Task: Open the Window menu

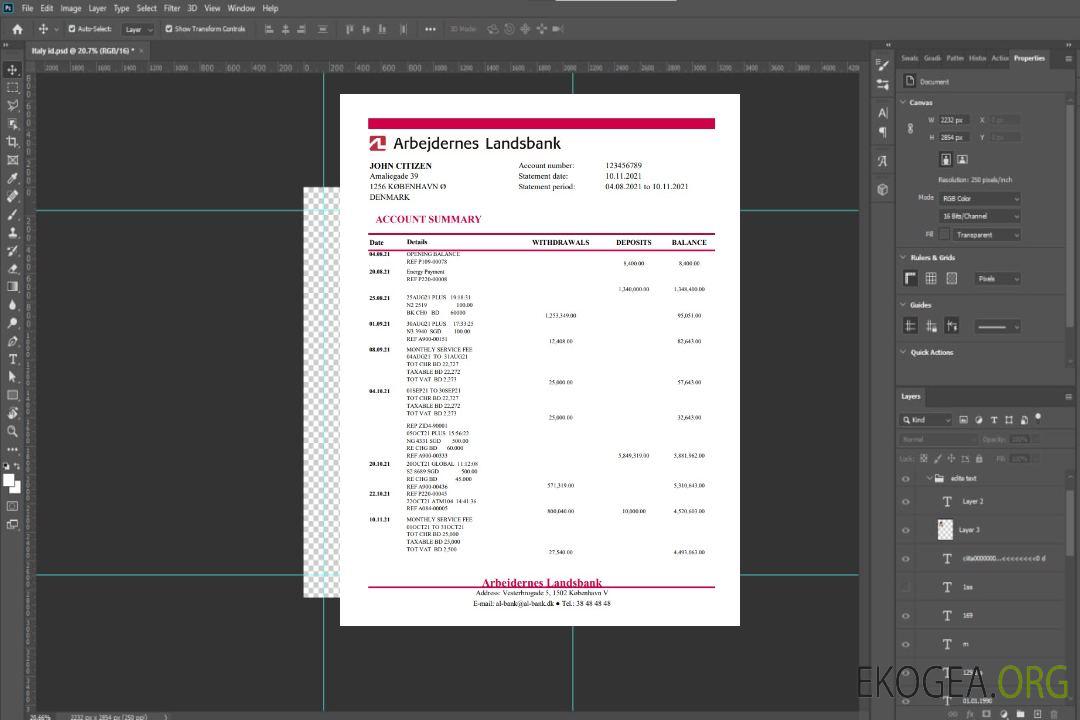Action: [x=241, y=8]
